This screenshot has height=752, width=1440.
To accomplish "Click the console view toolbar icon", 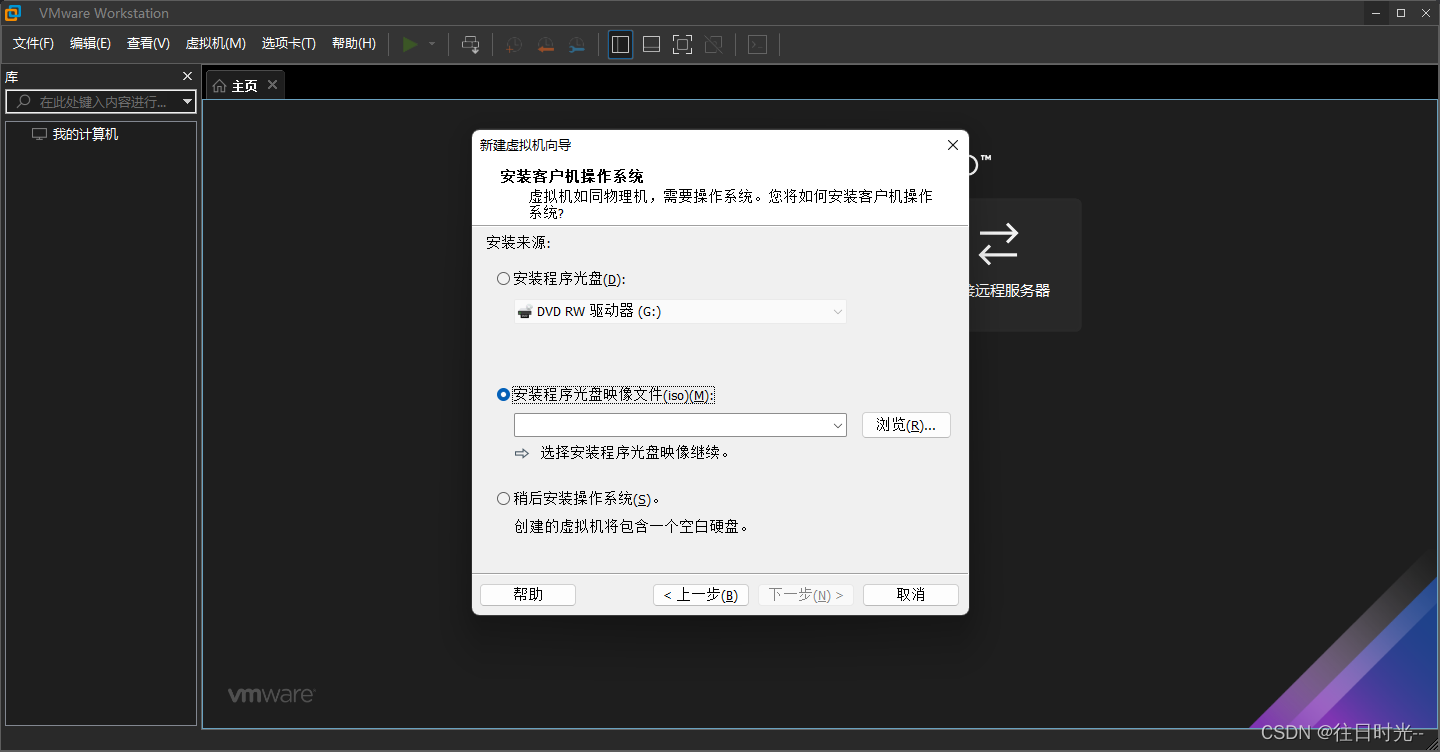I will (x=757, y=44).
